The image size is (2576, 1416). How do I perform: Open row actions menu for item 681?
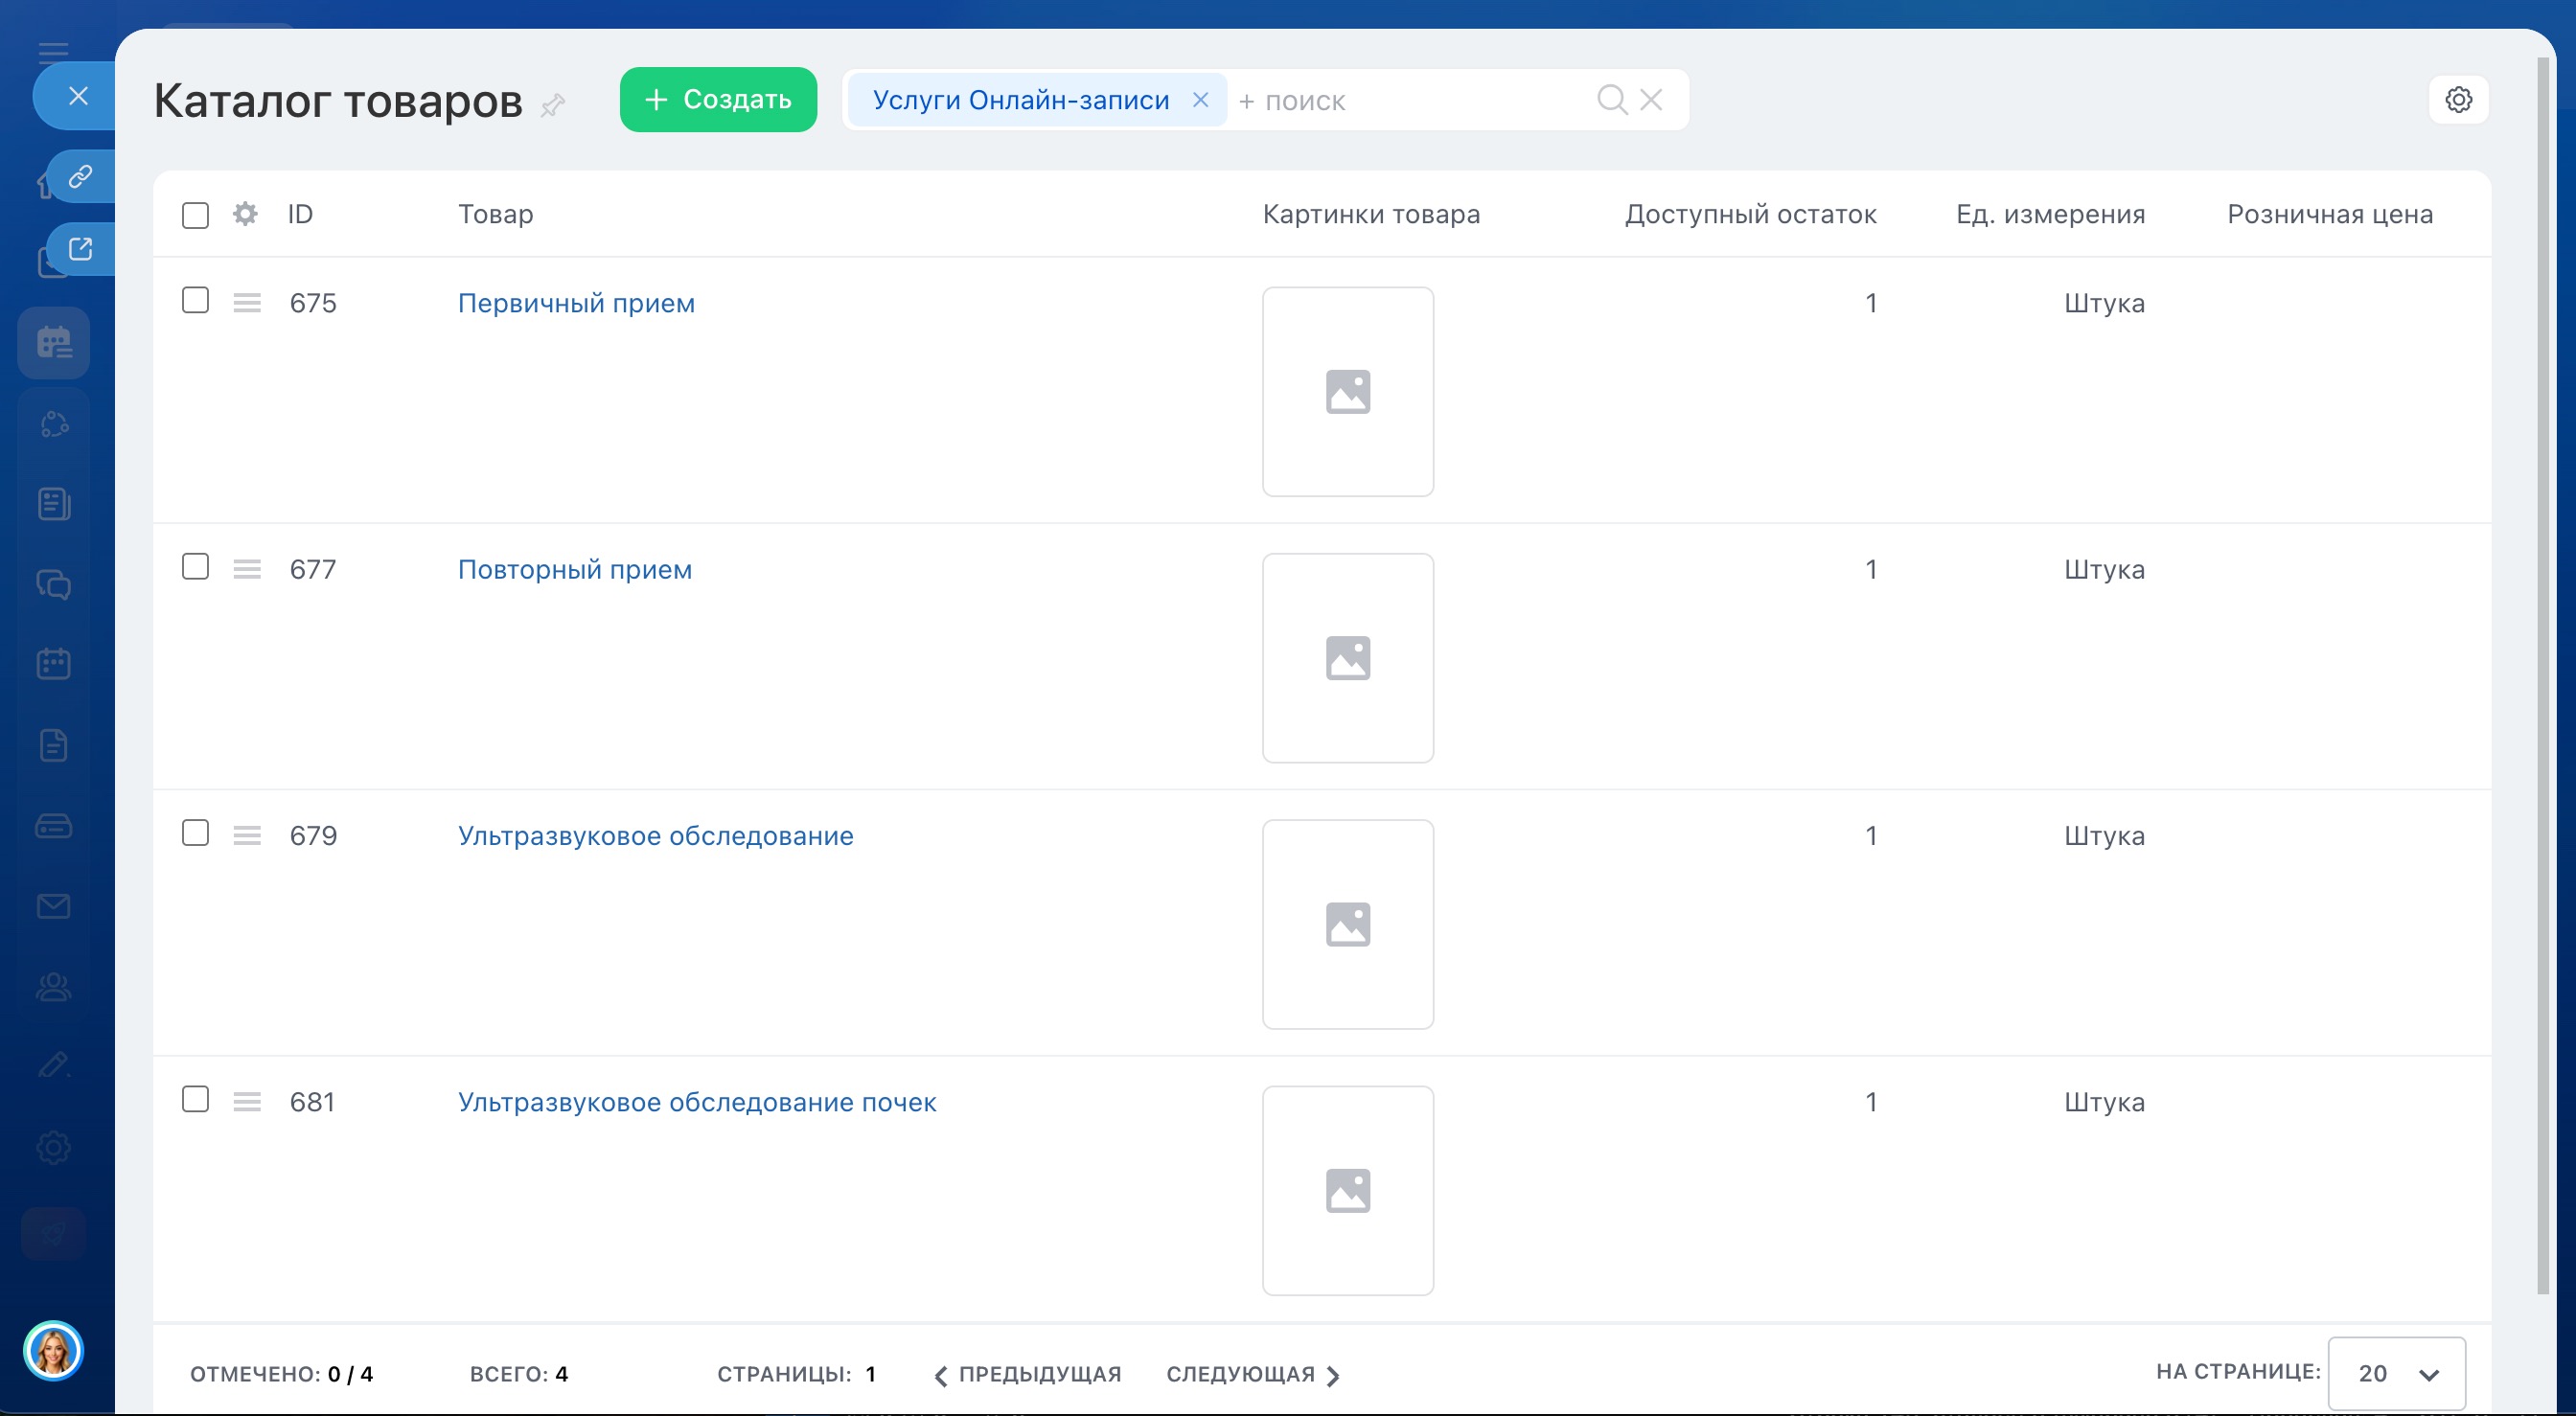247,1102
